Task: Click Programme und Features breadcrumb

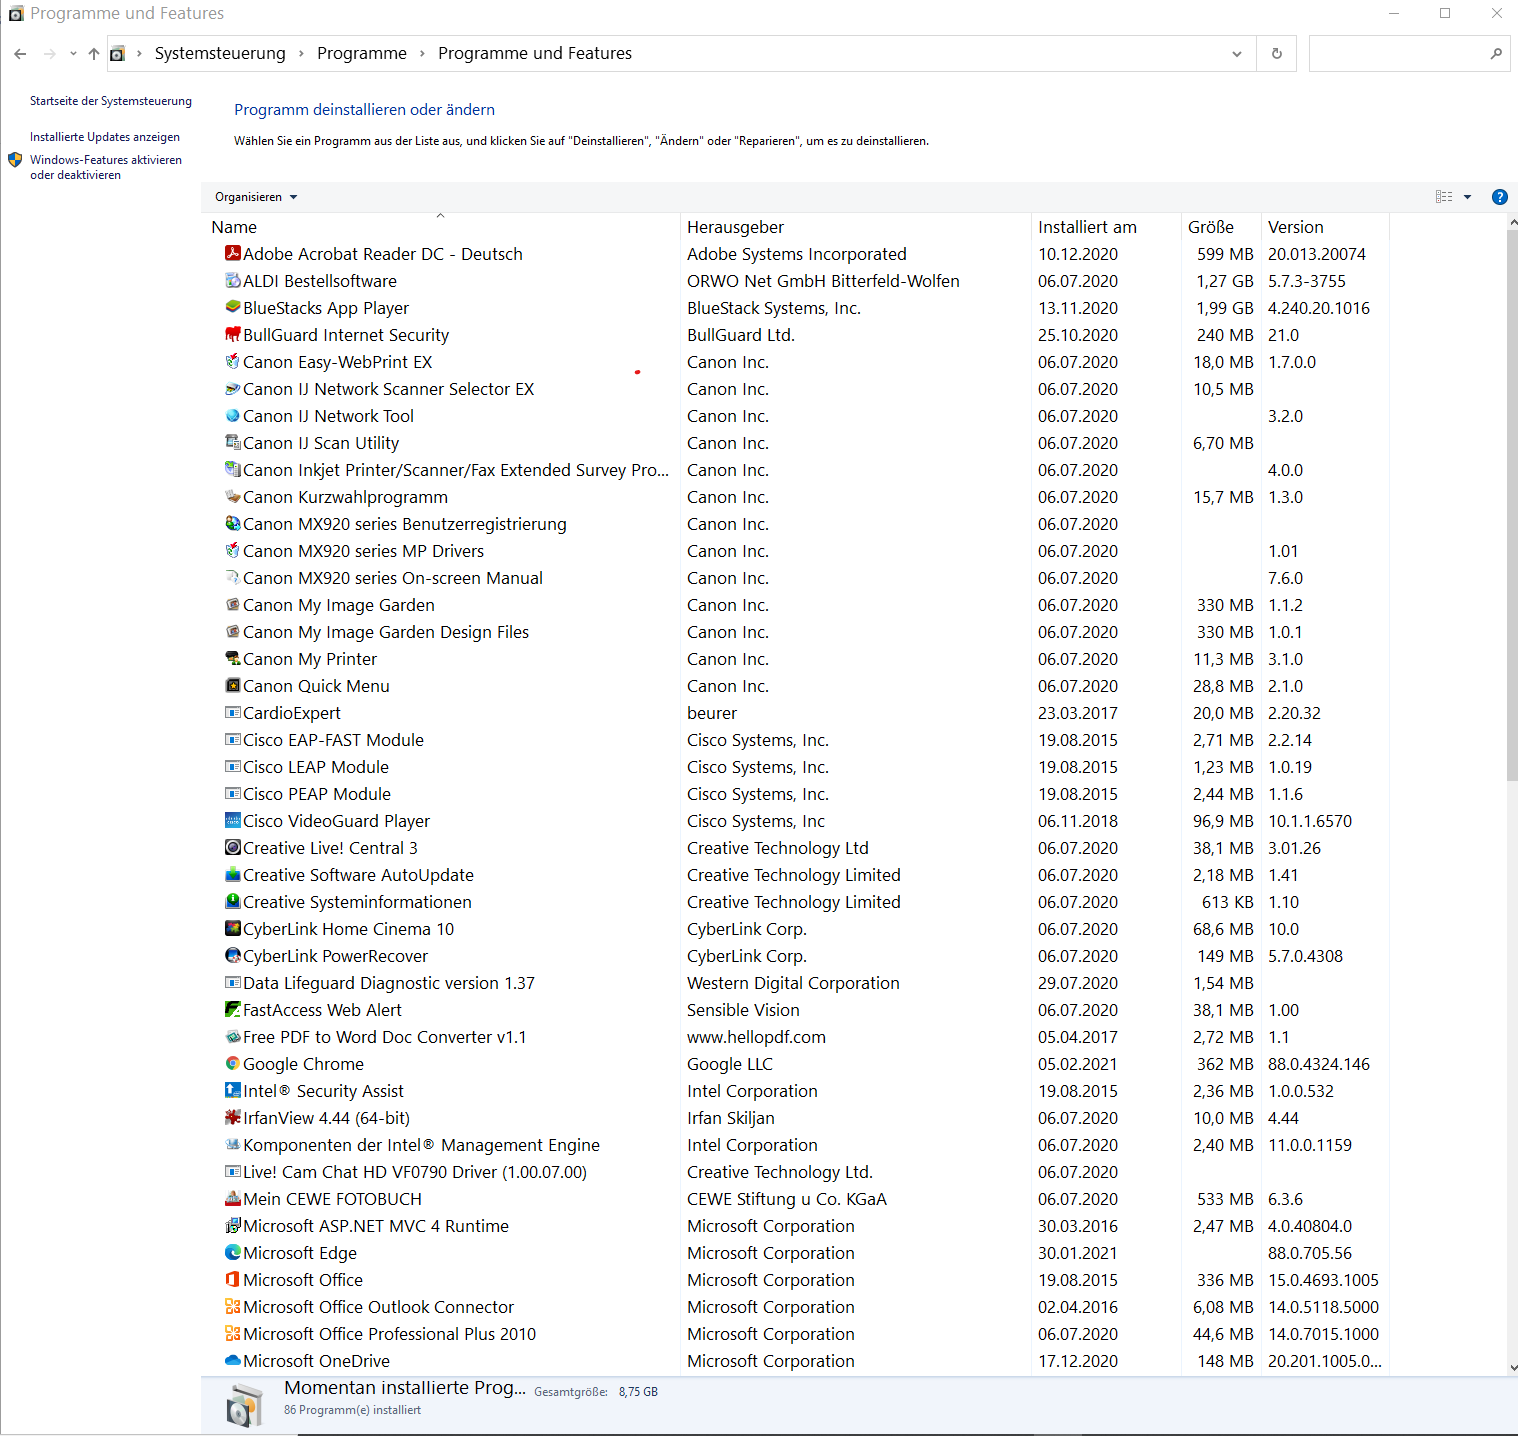Action: pyautogui.click(x=535, y=54)
